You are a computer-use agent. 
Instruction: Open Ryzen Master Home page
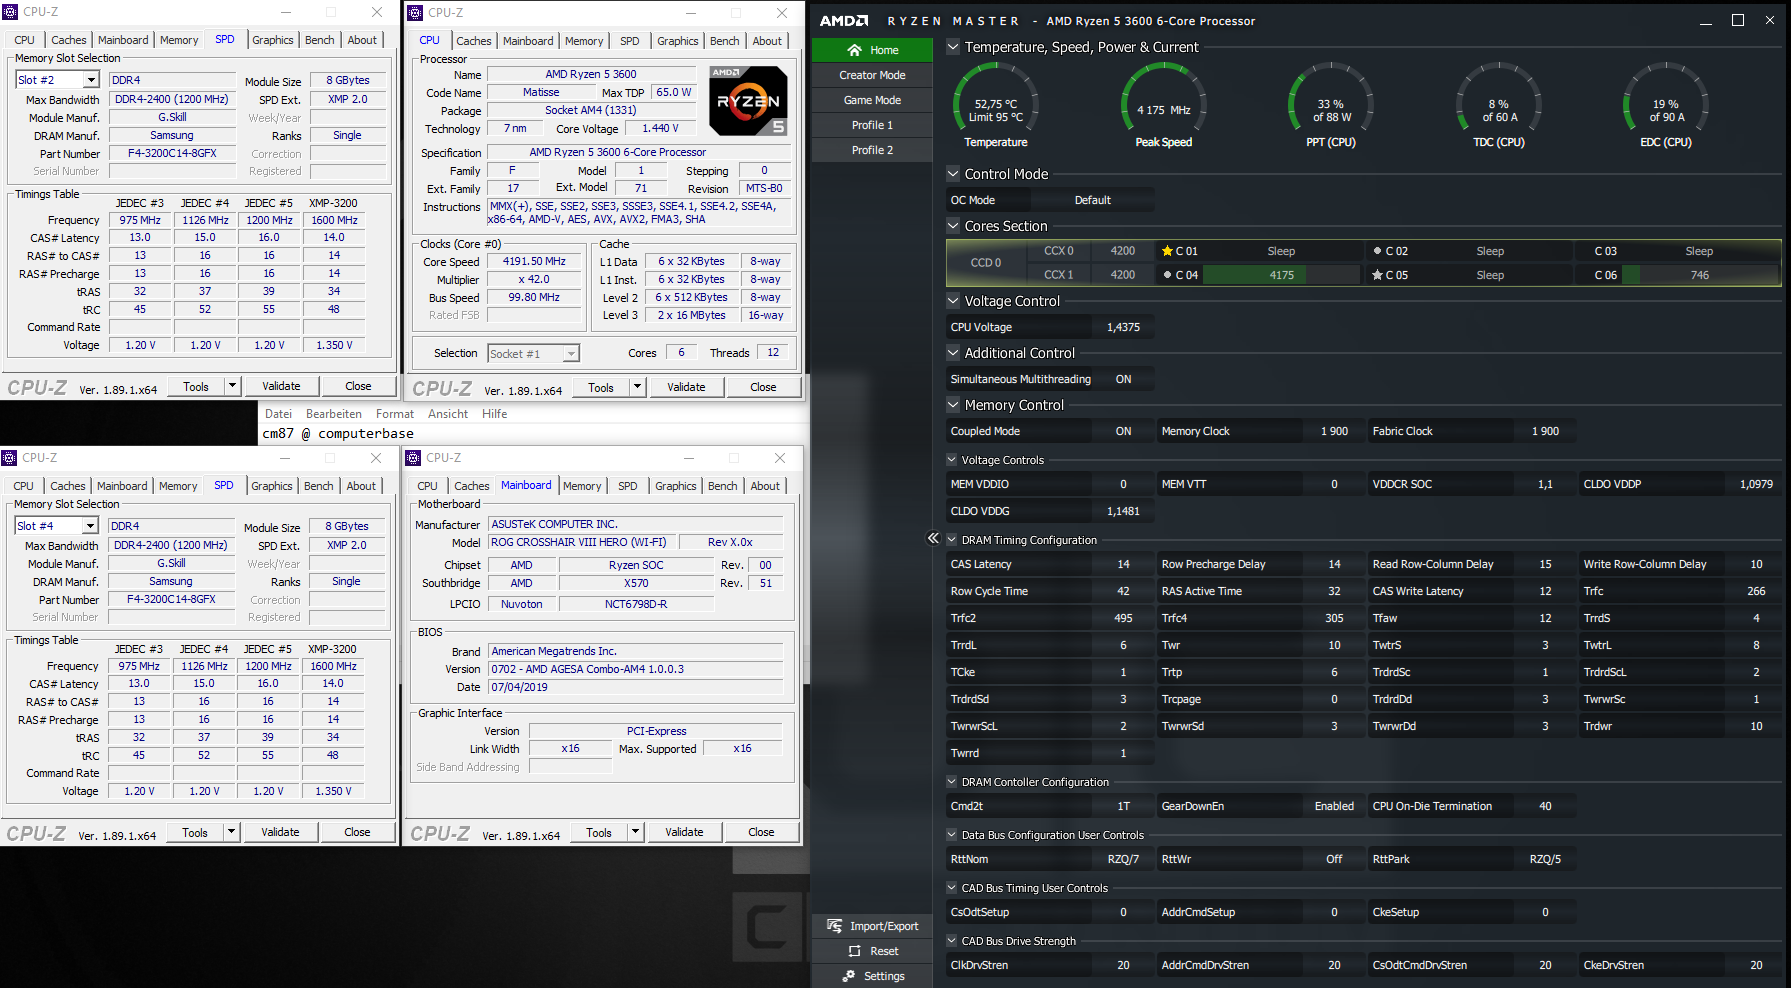872,50
